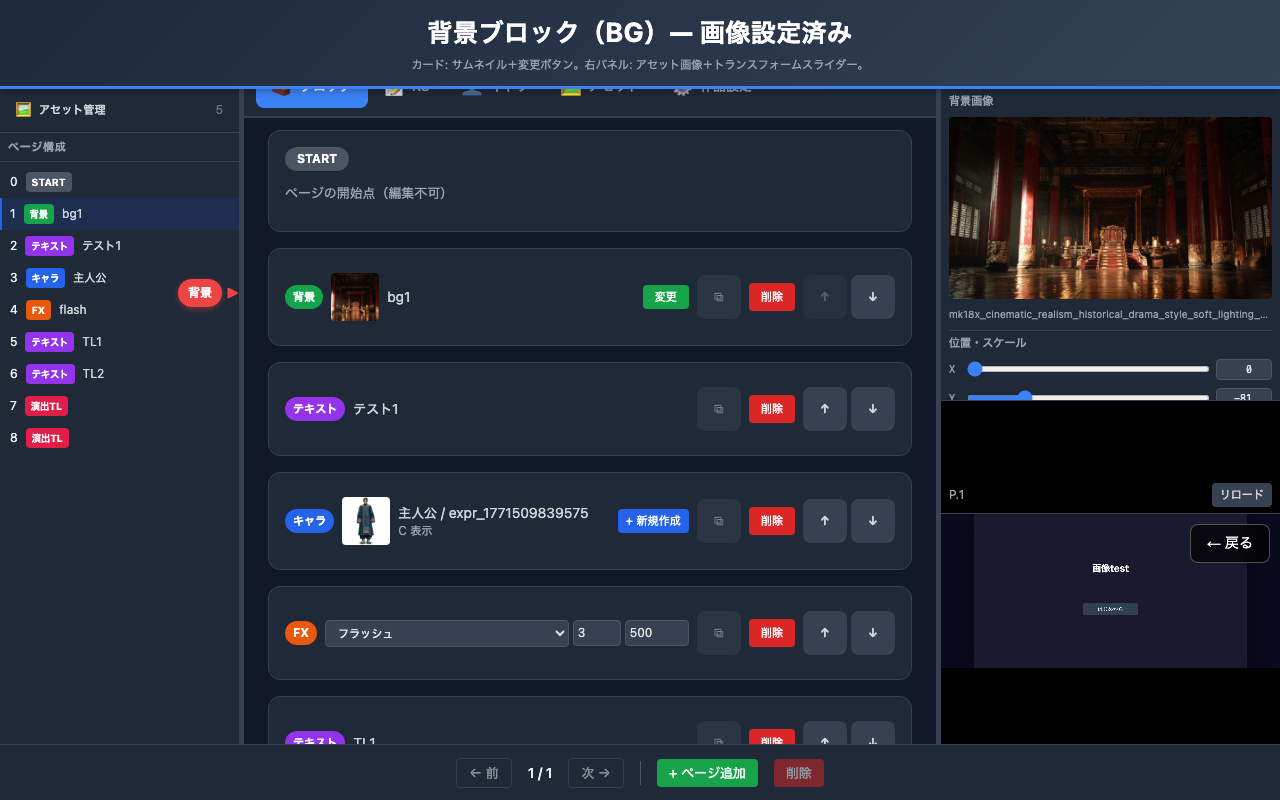1280x800 pixels.
Task: Select the flash FX row in sidebar
Action: pyautogui.click(x=119, y=310)
